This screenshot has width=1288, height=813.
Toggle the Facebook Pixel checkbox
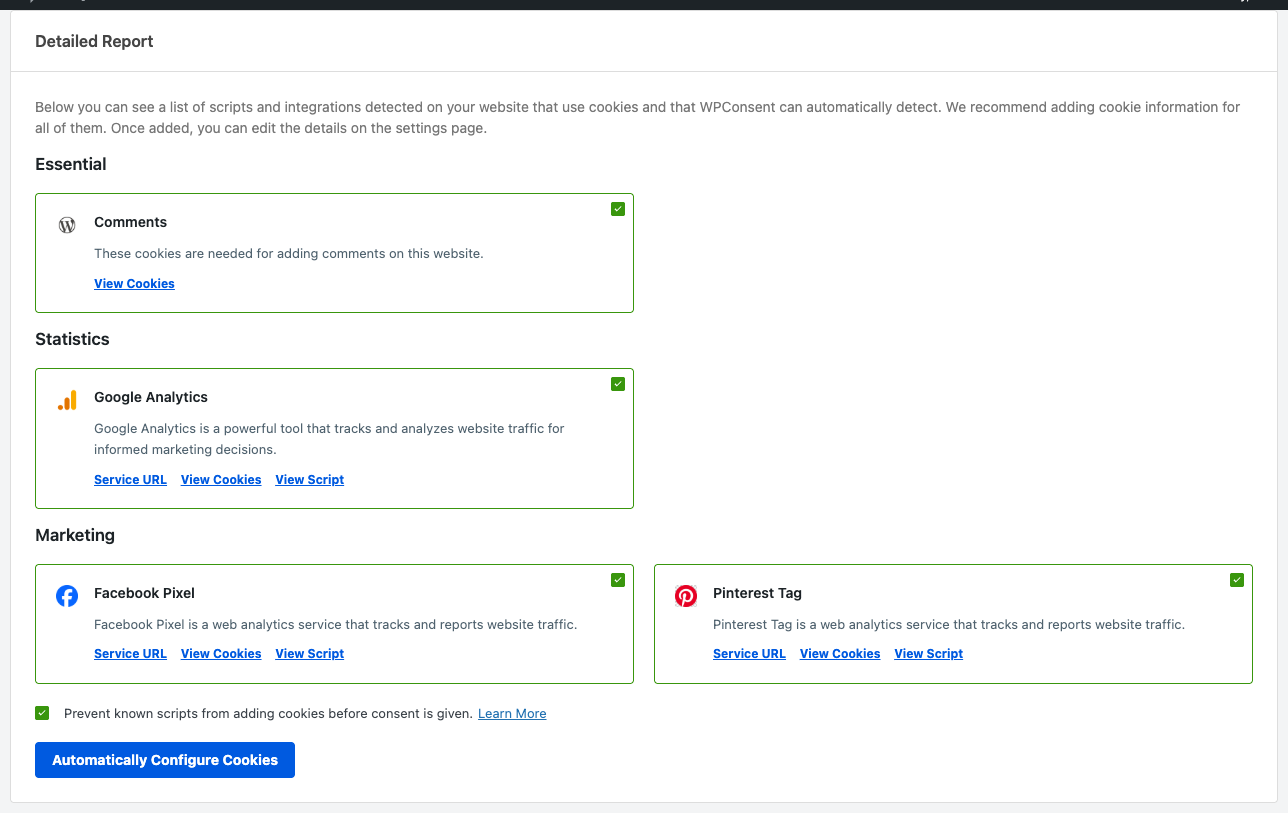pos(617,579)
